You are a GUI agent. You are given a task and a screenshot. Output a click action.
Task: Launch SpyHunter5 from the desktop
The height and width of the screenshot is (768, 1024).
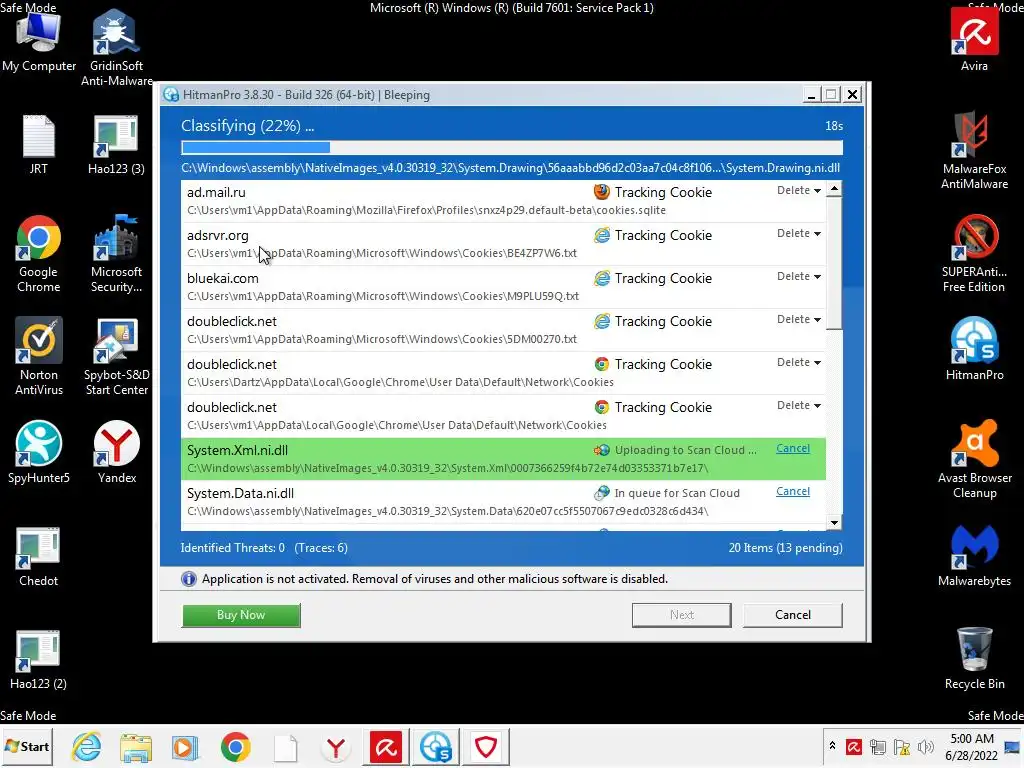[39, 452]
